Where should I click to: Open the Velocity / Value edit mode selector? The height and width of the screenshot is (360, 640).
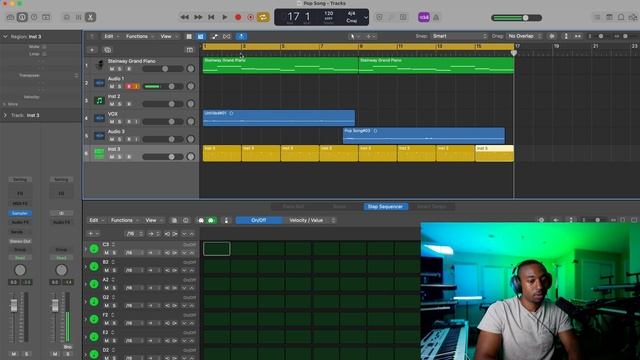tap(309, 220)
